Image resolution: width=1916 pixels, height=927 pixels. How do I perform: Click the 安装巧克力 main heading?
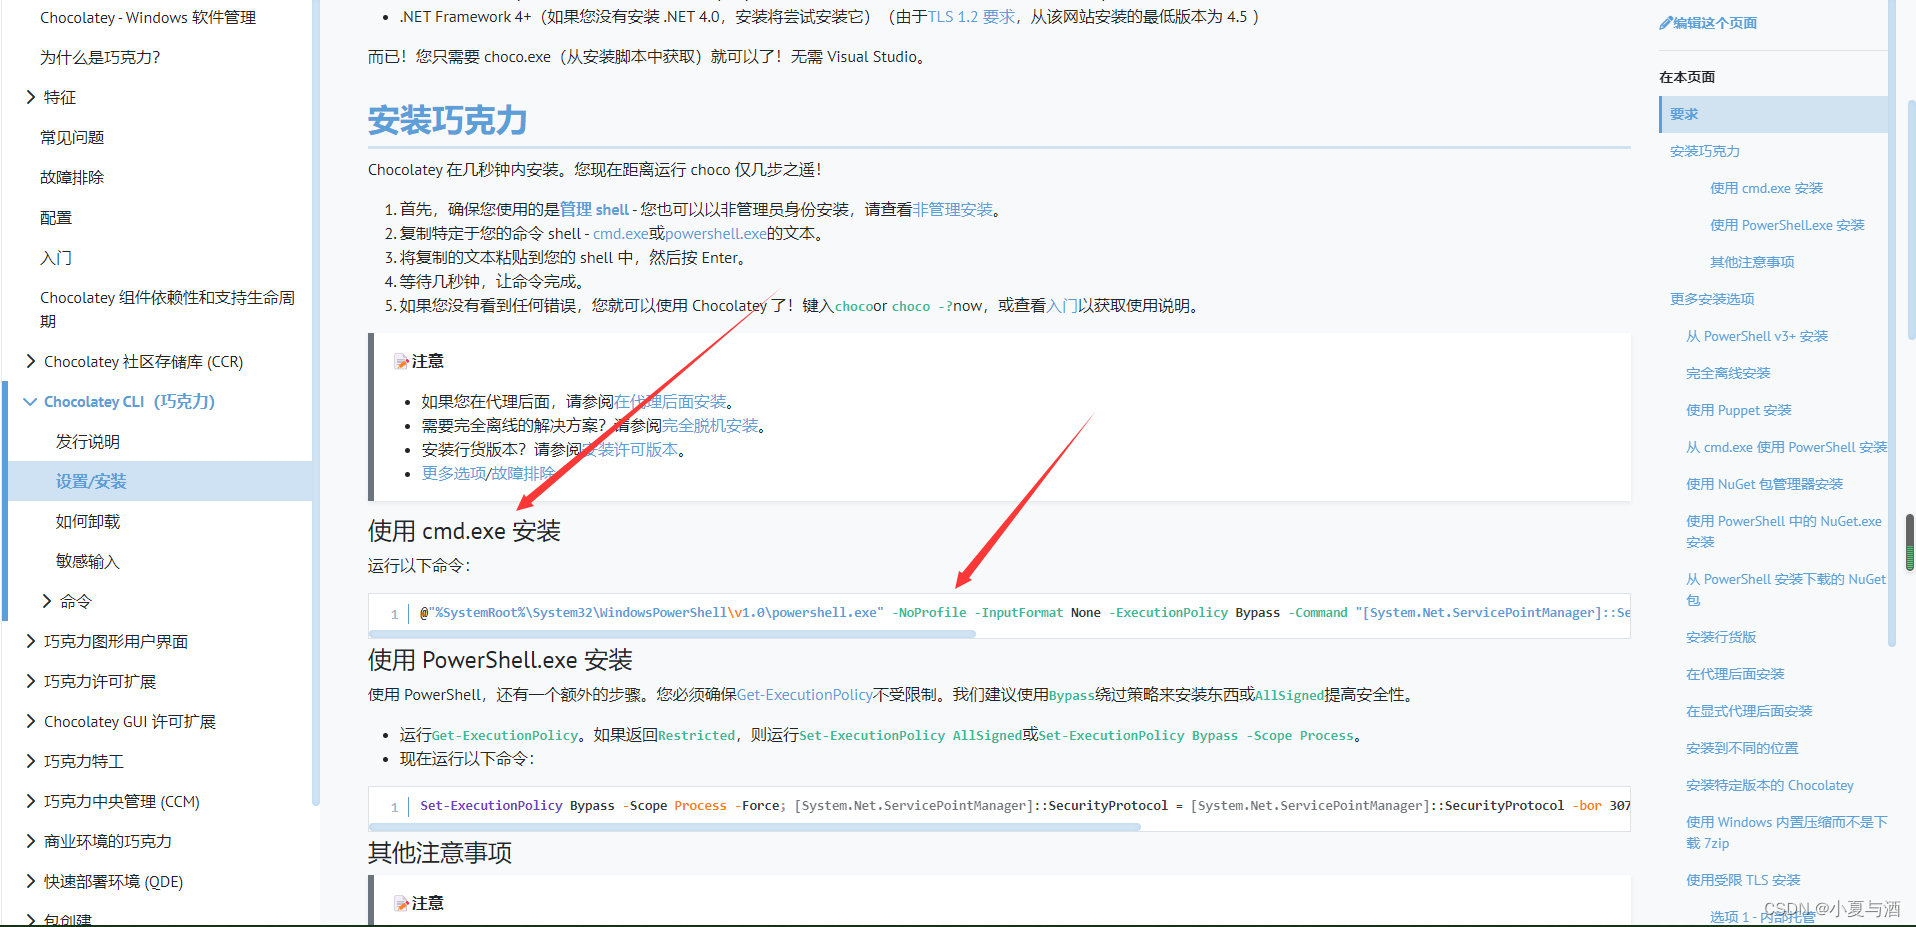[x=447, y=120]
